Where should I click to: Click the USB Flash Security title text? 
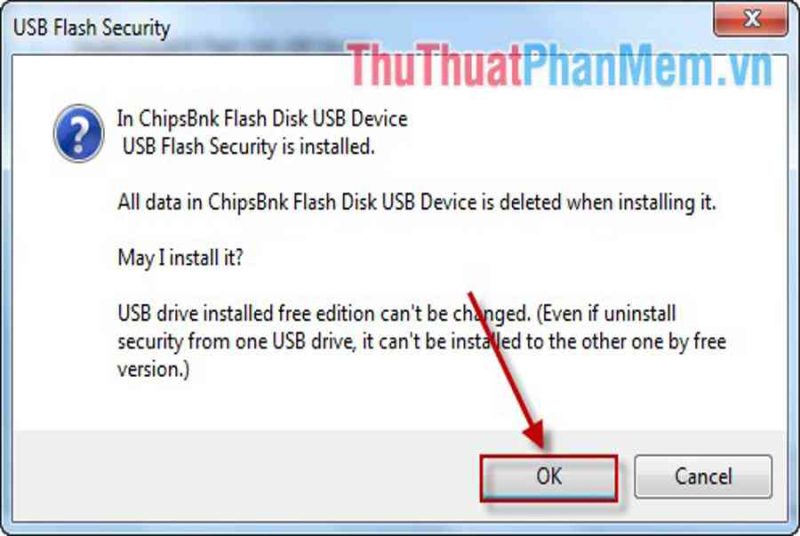(x=92, y=28)
